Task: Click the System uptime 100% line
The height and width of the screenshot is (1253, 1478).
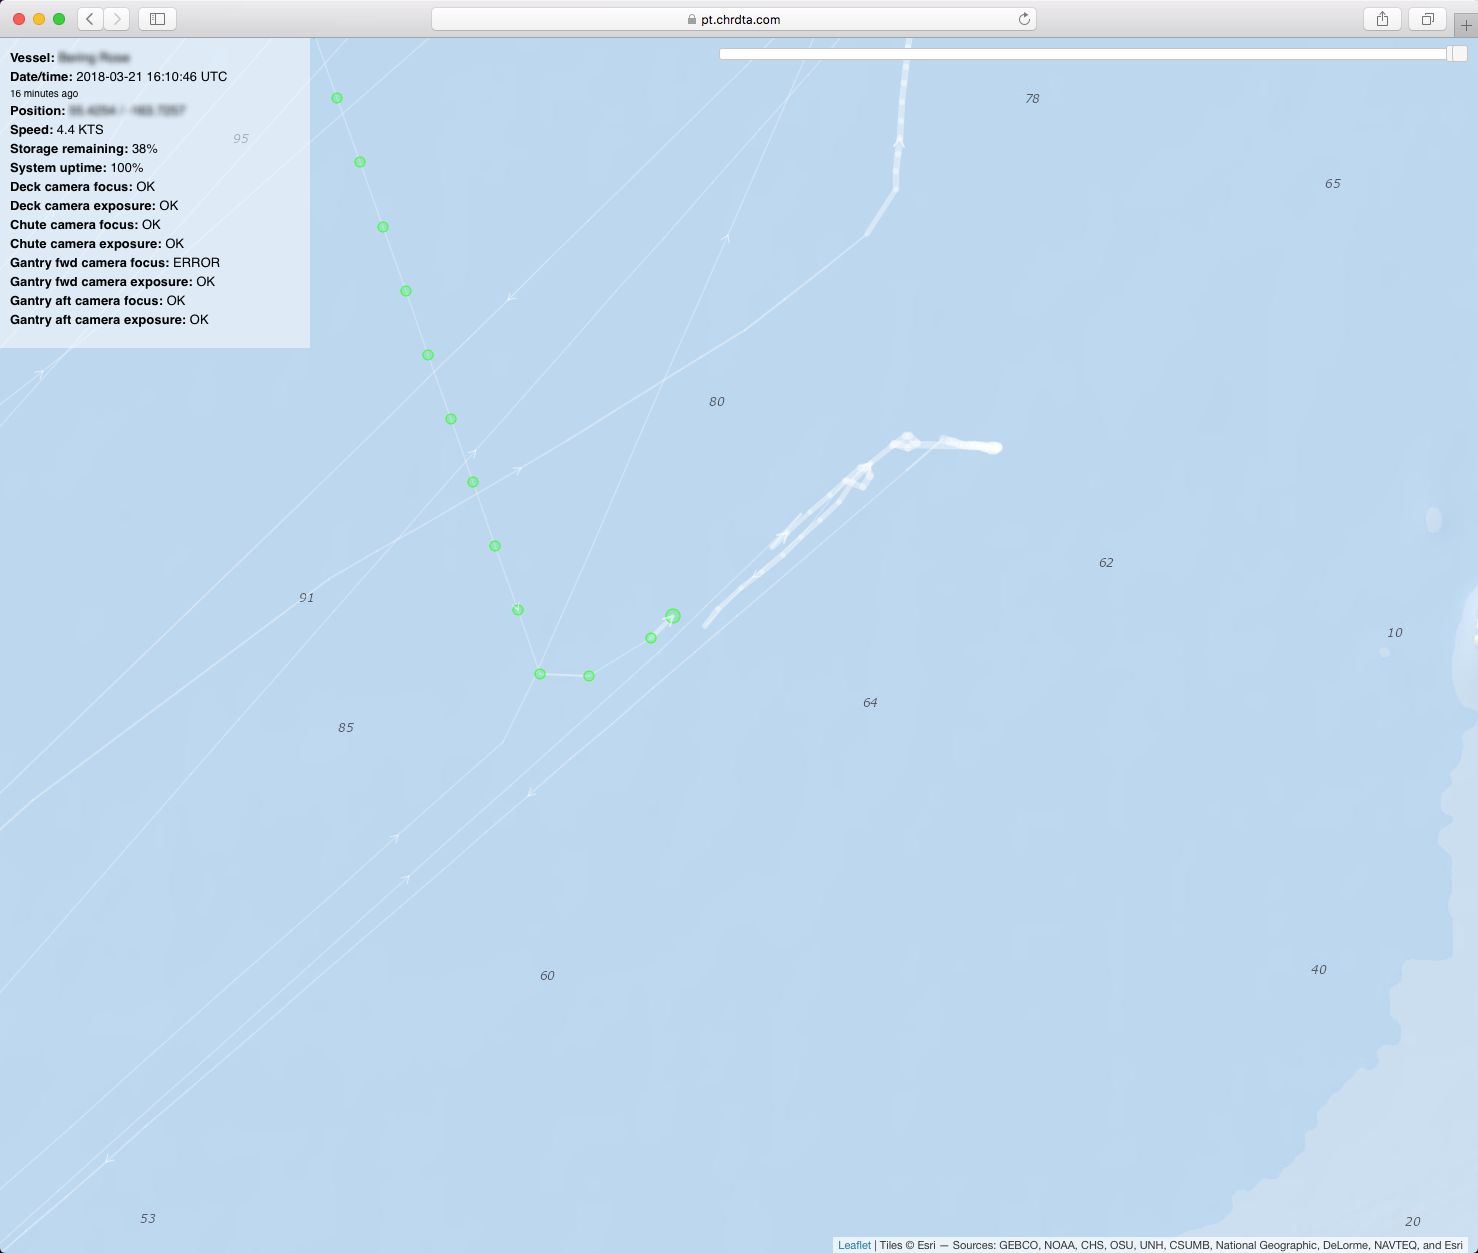Action: coord(77,168)
